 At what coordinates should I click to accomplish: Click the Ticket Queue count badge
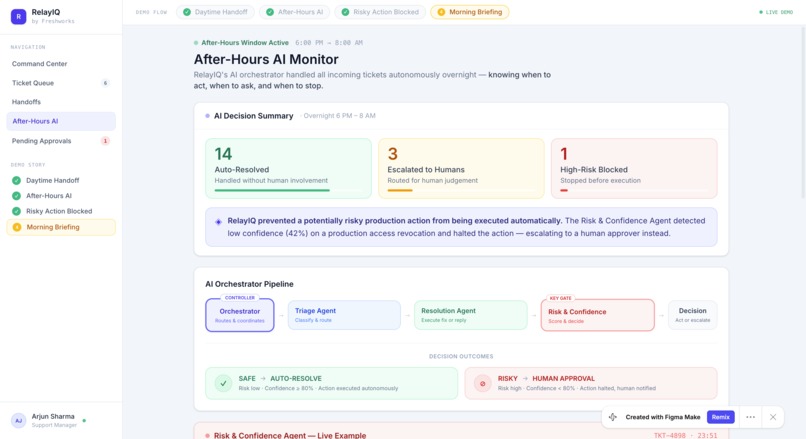[105, 83]
